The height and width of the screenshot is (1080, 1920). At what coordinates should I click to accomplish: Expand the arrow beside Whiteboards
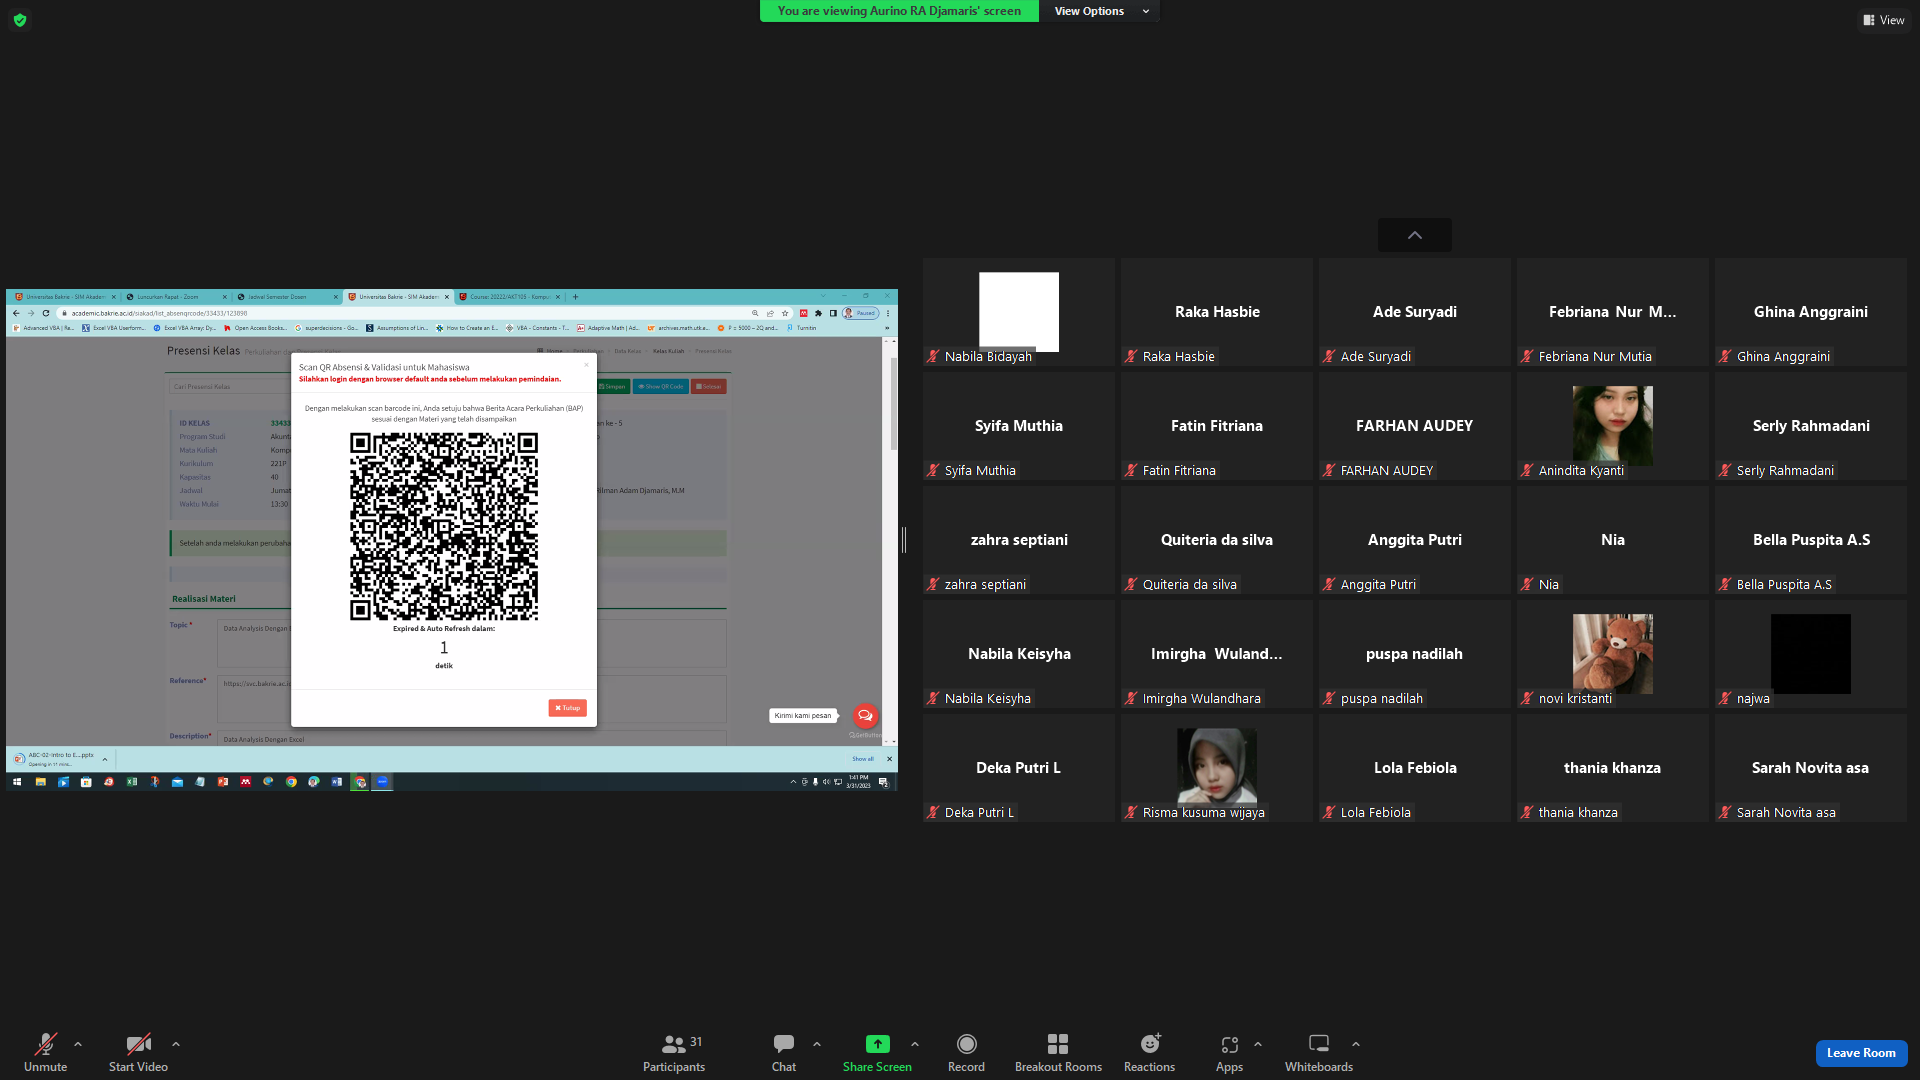1356,1044
